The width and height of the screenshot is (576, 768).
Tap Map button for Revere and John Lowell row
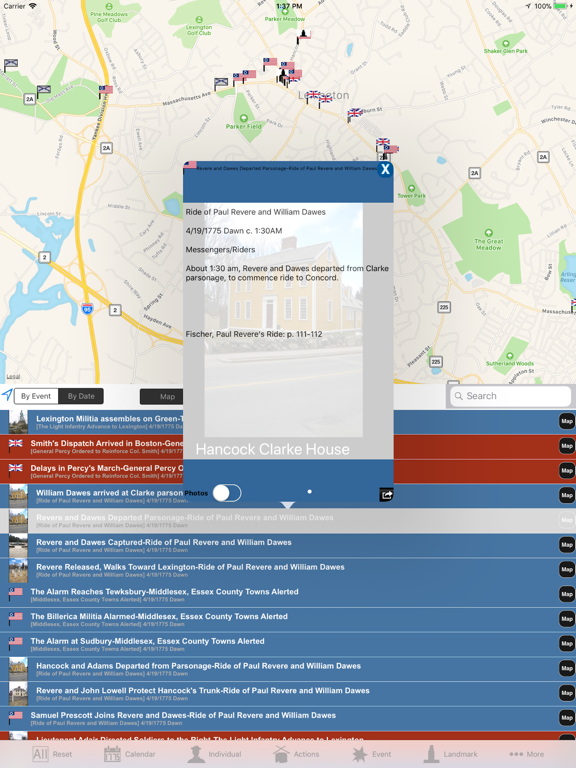tap(567, 693)
